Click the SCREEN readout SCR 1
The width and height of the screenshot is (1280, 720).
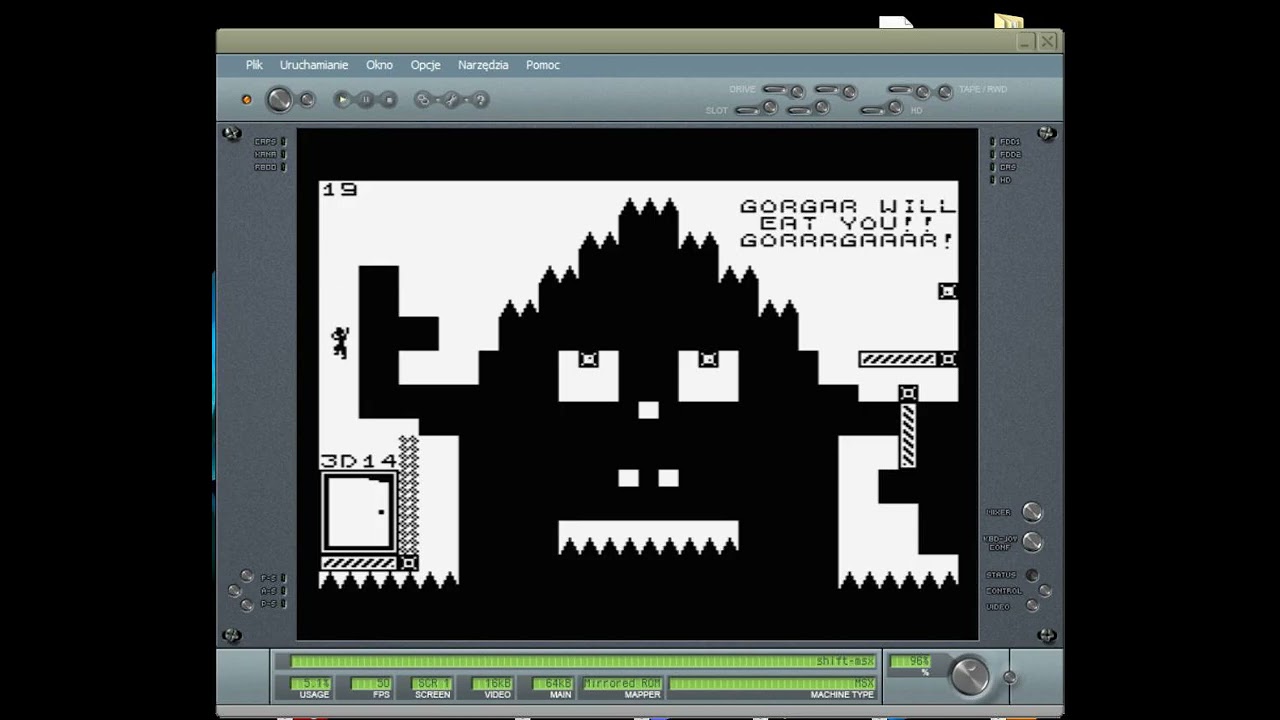(x=432, y=684)
